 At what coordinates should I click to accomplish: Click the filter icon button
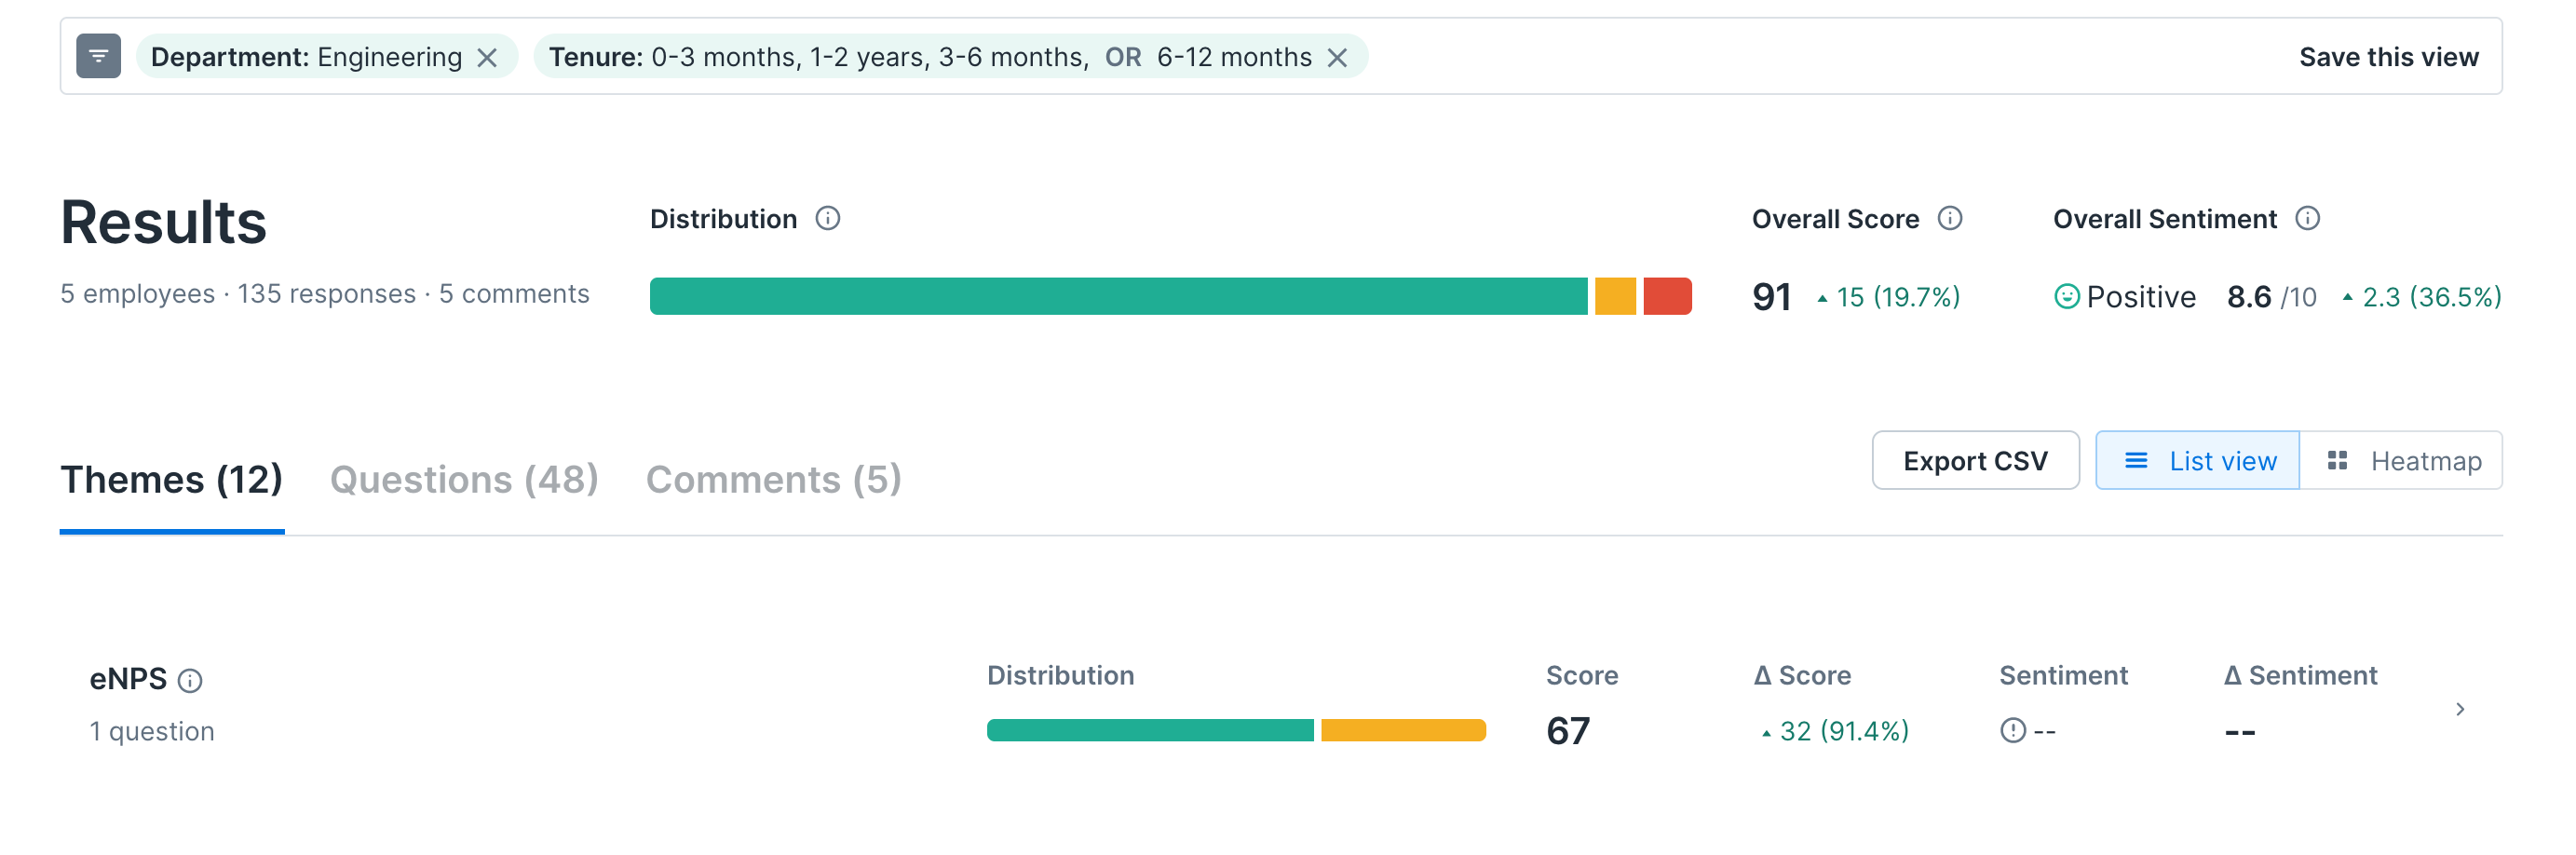[x=98, y=56]
